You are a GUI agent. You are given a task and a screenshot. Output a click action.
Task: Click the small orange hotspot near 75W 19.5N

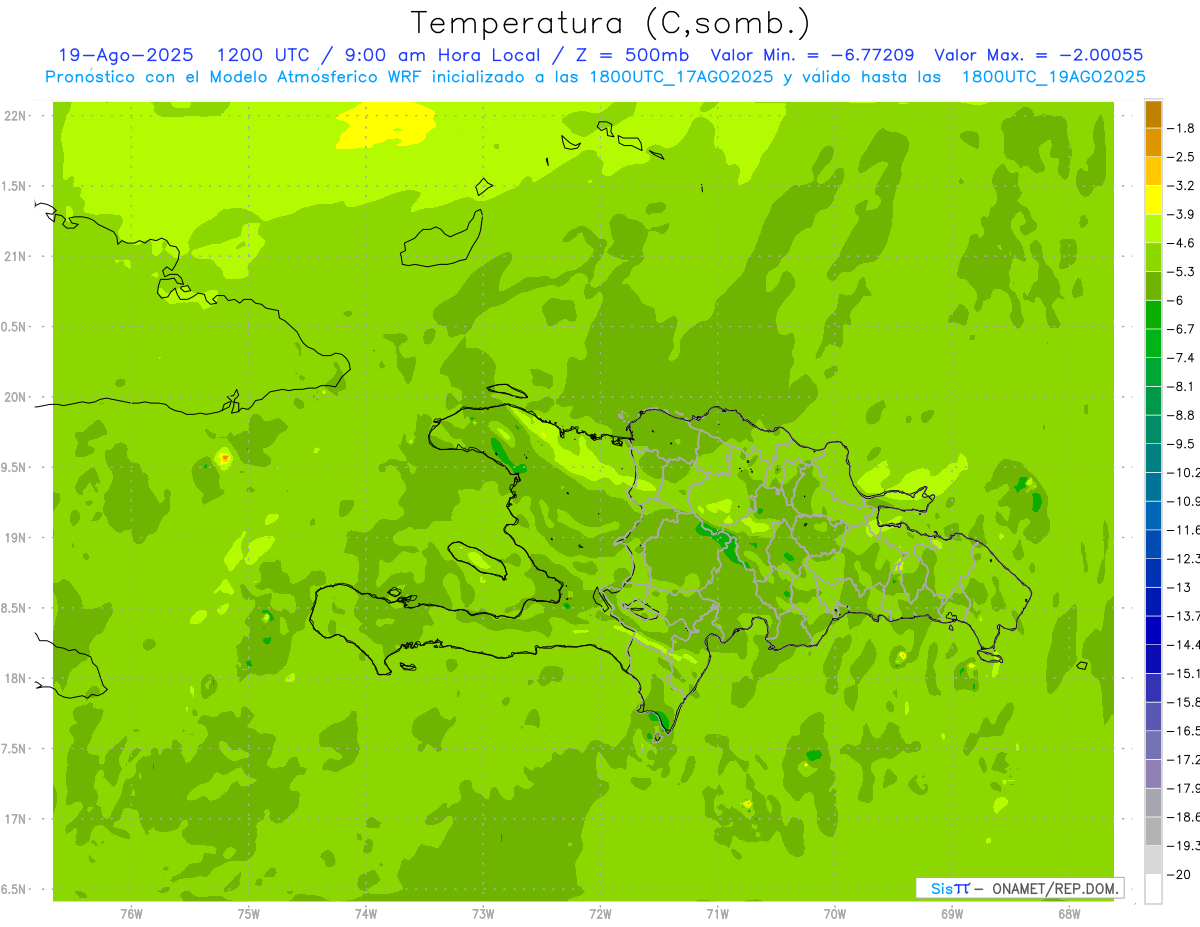225,458
